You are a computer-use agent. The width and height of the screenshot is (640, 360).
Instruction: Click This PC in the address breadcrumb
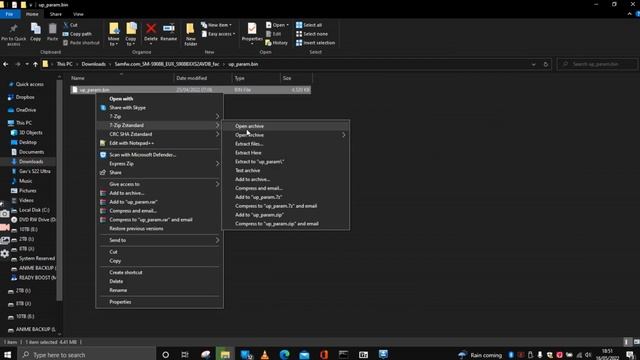coord(64,64)
